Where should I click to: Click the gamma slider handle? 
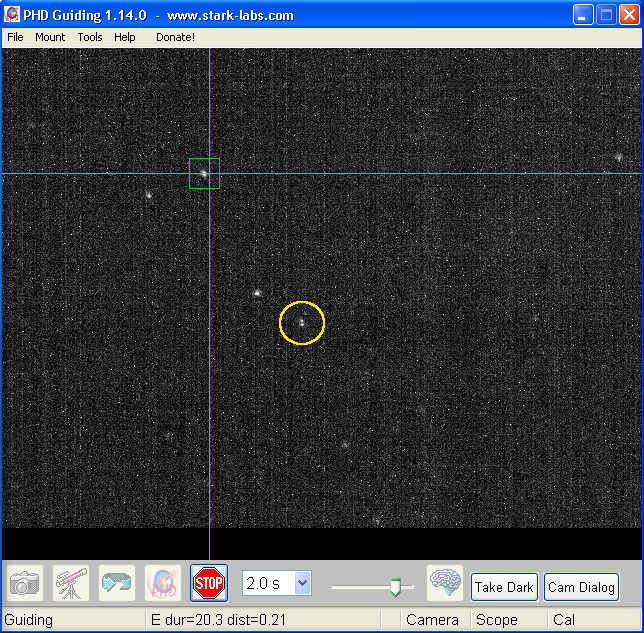point(395,587)
